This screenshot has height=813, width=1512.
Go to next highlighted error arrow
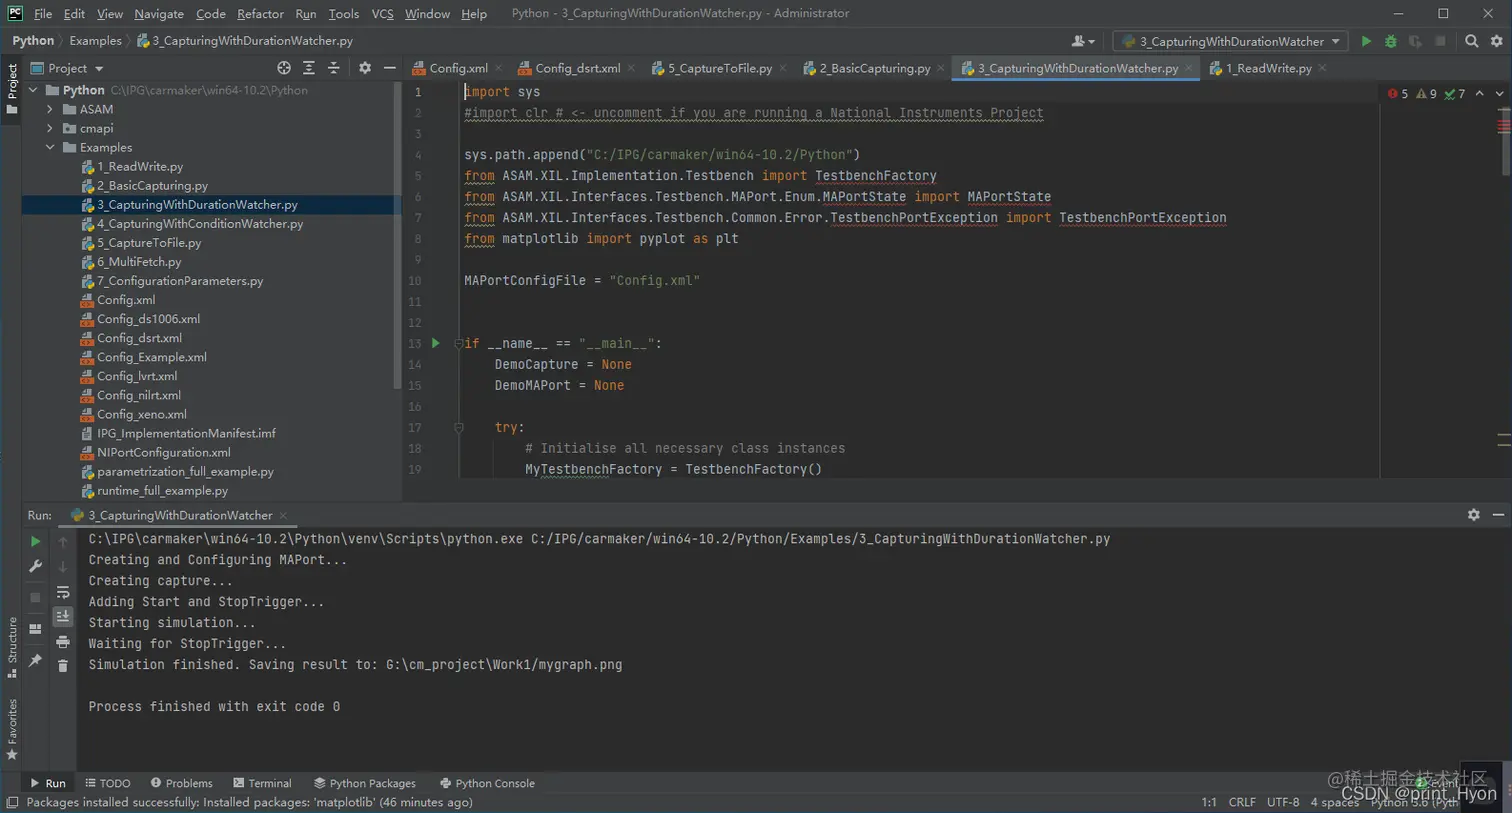pyautogui.click(x=1499, y=94)
